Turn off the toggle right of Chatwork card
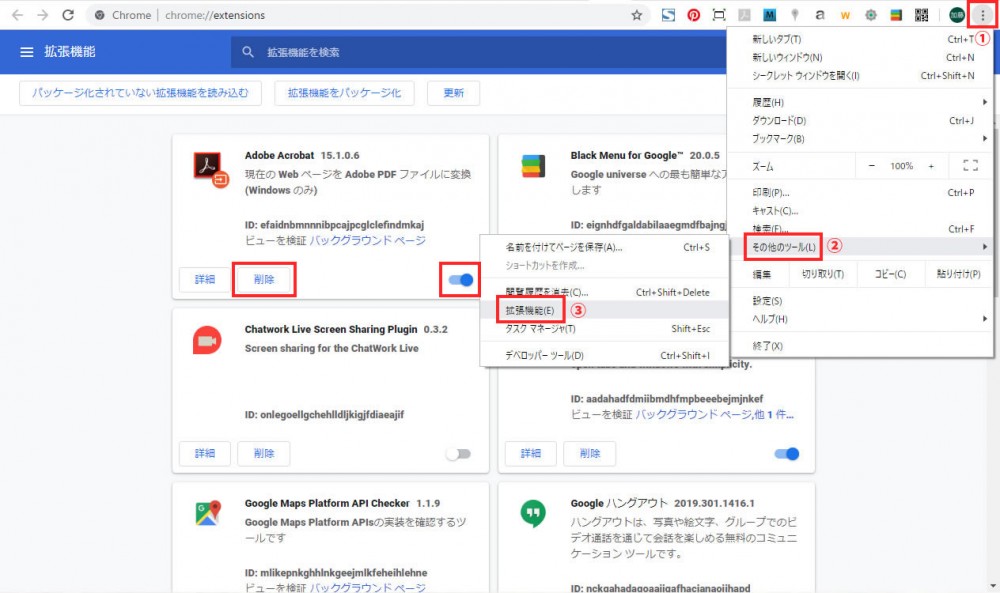Image resolution: width=1000 pixels, height=593 pixels. [x=786, y=454]
